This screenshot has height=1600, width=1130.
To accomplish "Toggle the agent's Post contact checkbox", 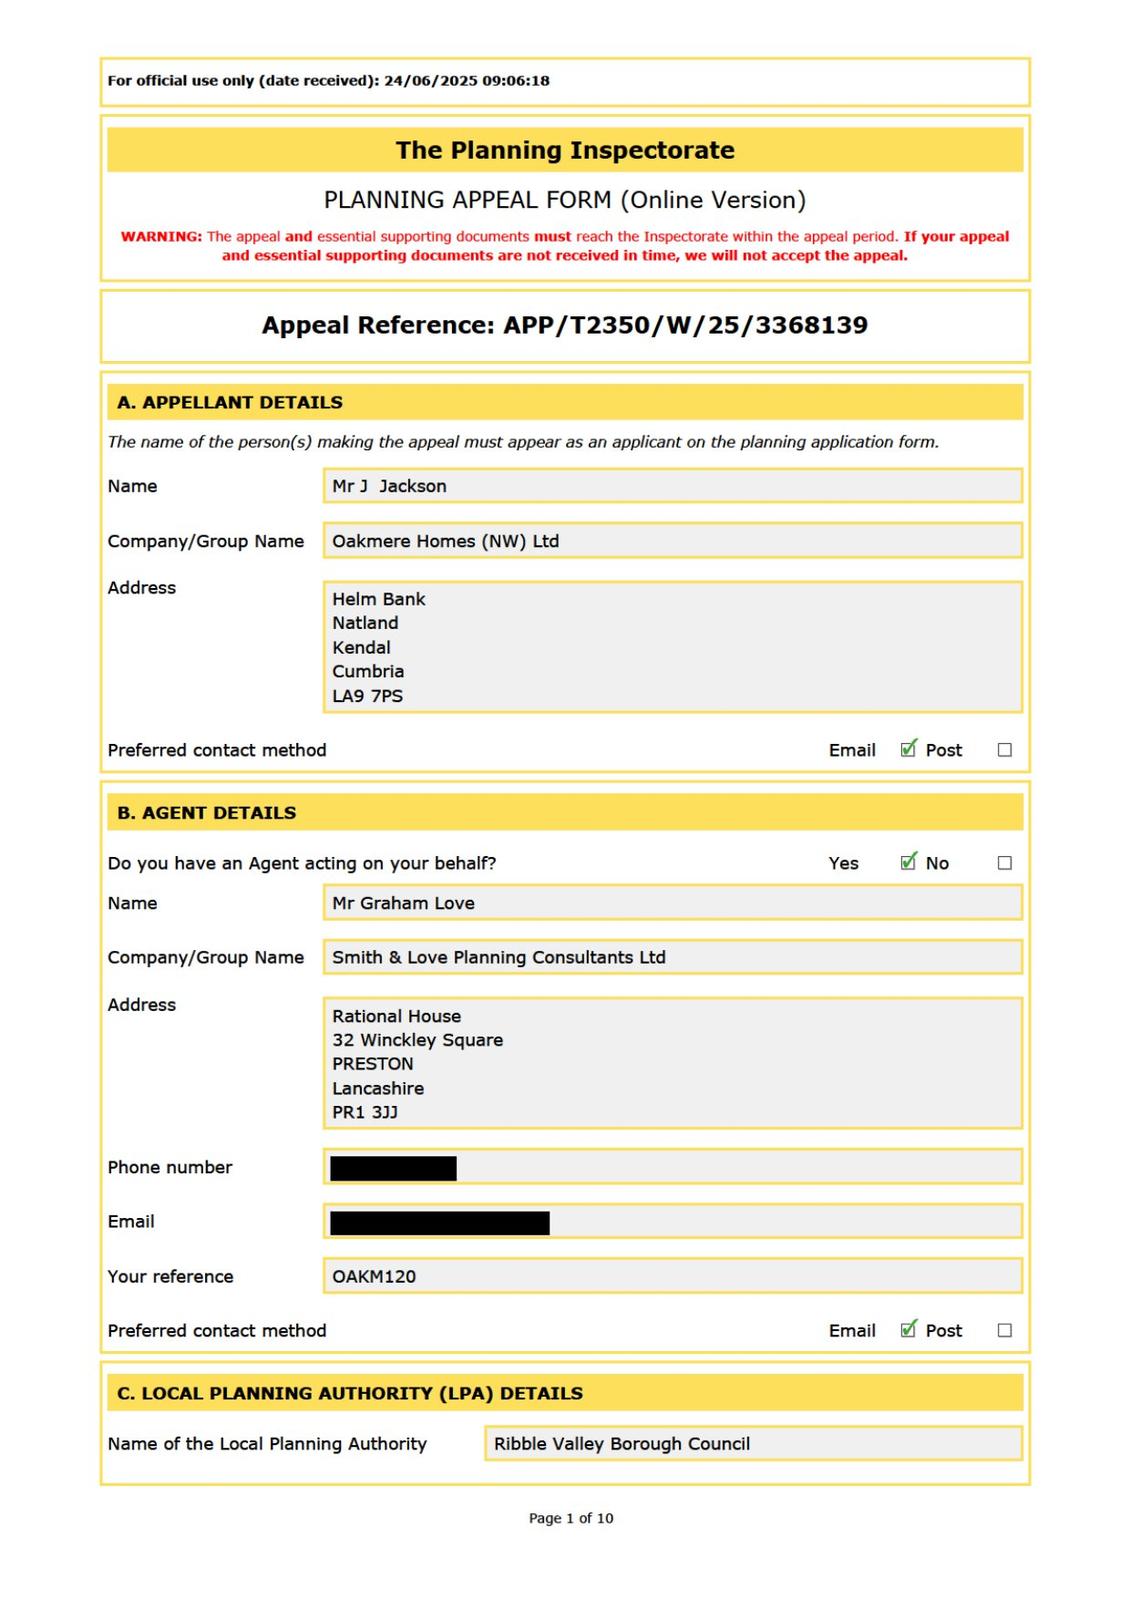I will [1004, 1330].
